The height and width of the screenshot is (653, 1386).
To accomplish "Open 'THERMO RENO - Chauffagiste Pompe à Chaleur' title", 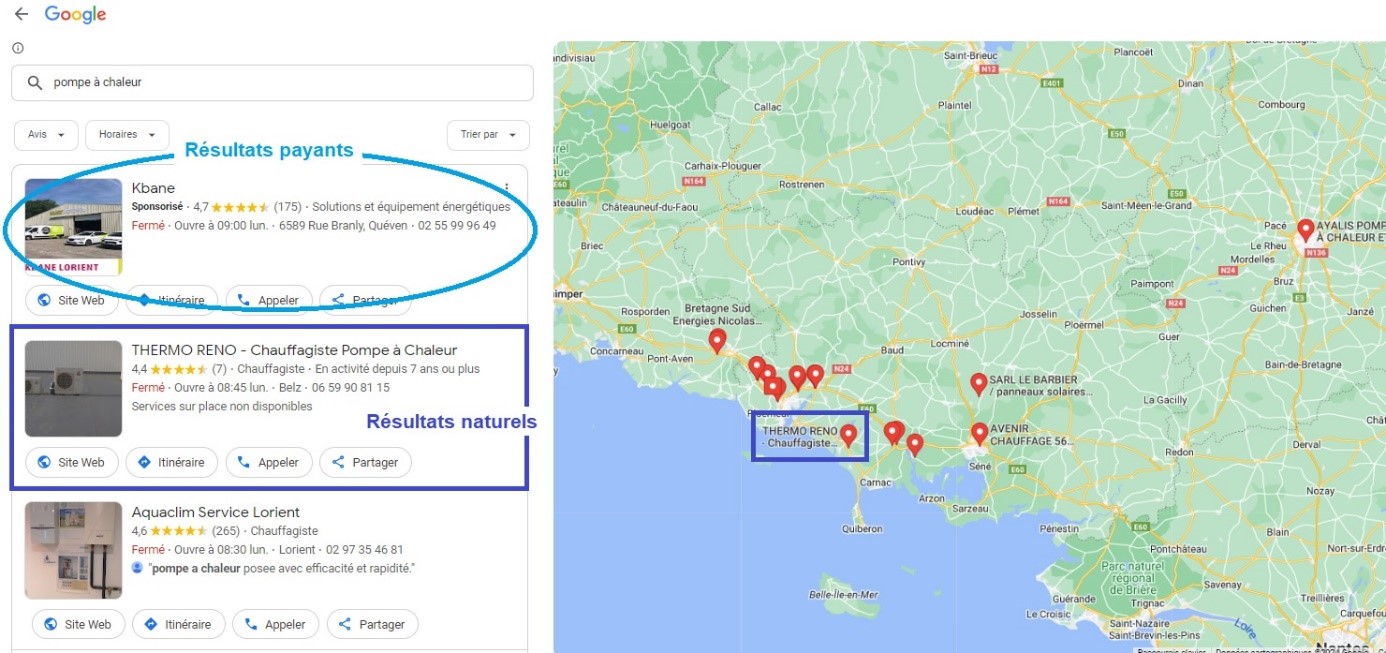I will coord(294,350).
